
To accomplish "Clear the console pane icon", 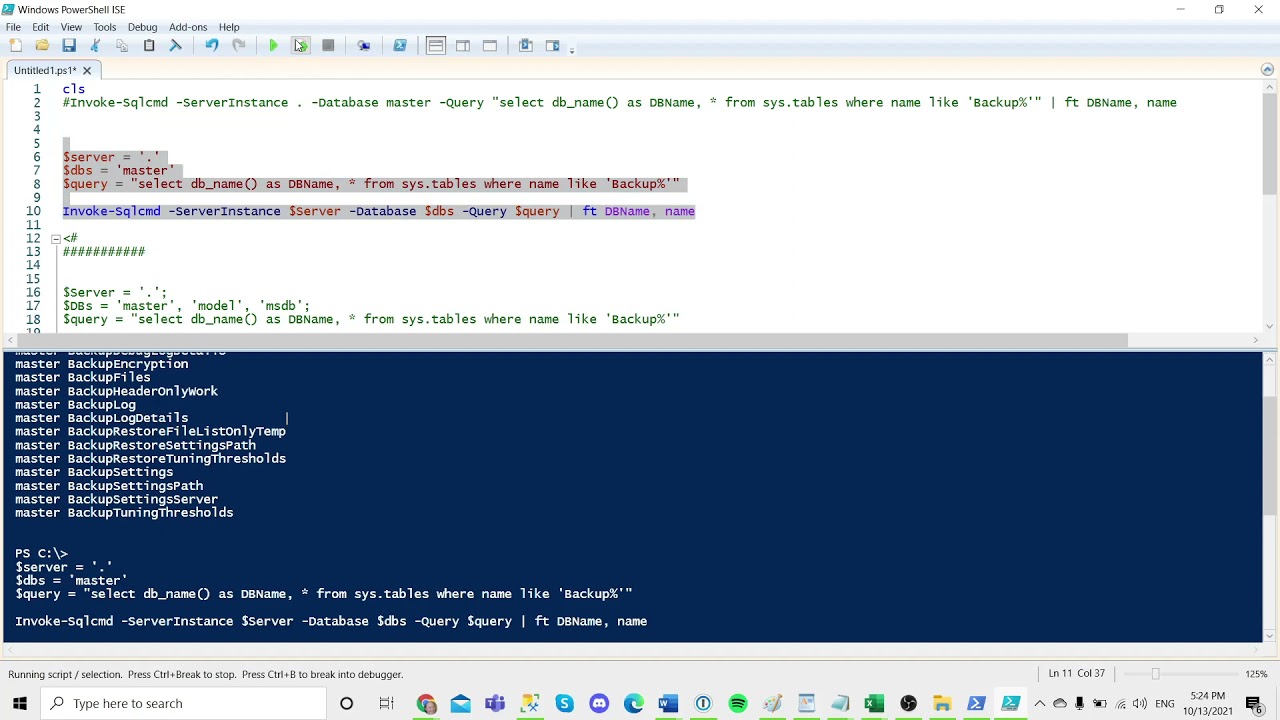I will pyautogui.click(x=176, y=46).
